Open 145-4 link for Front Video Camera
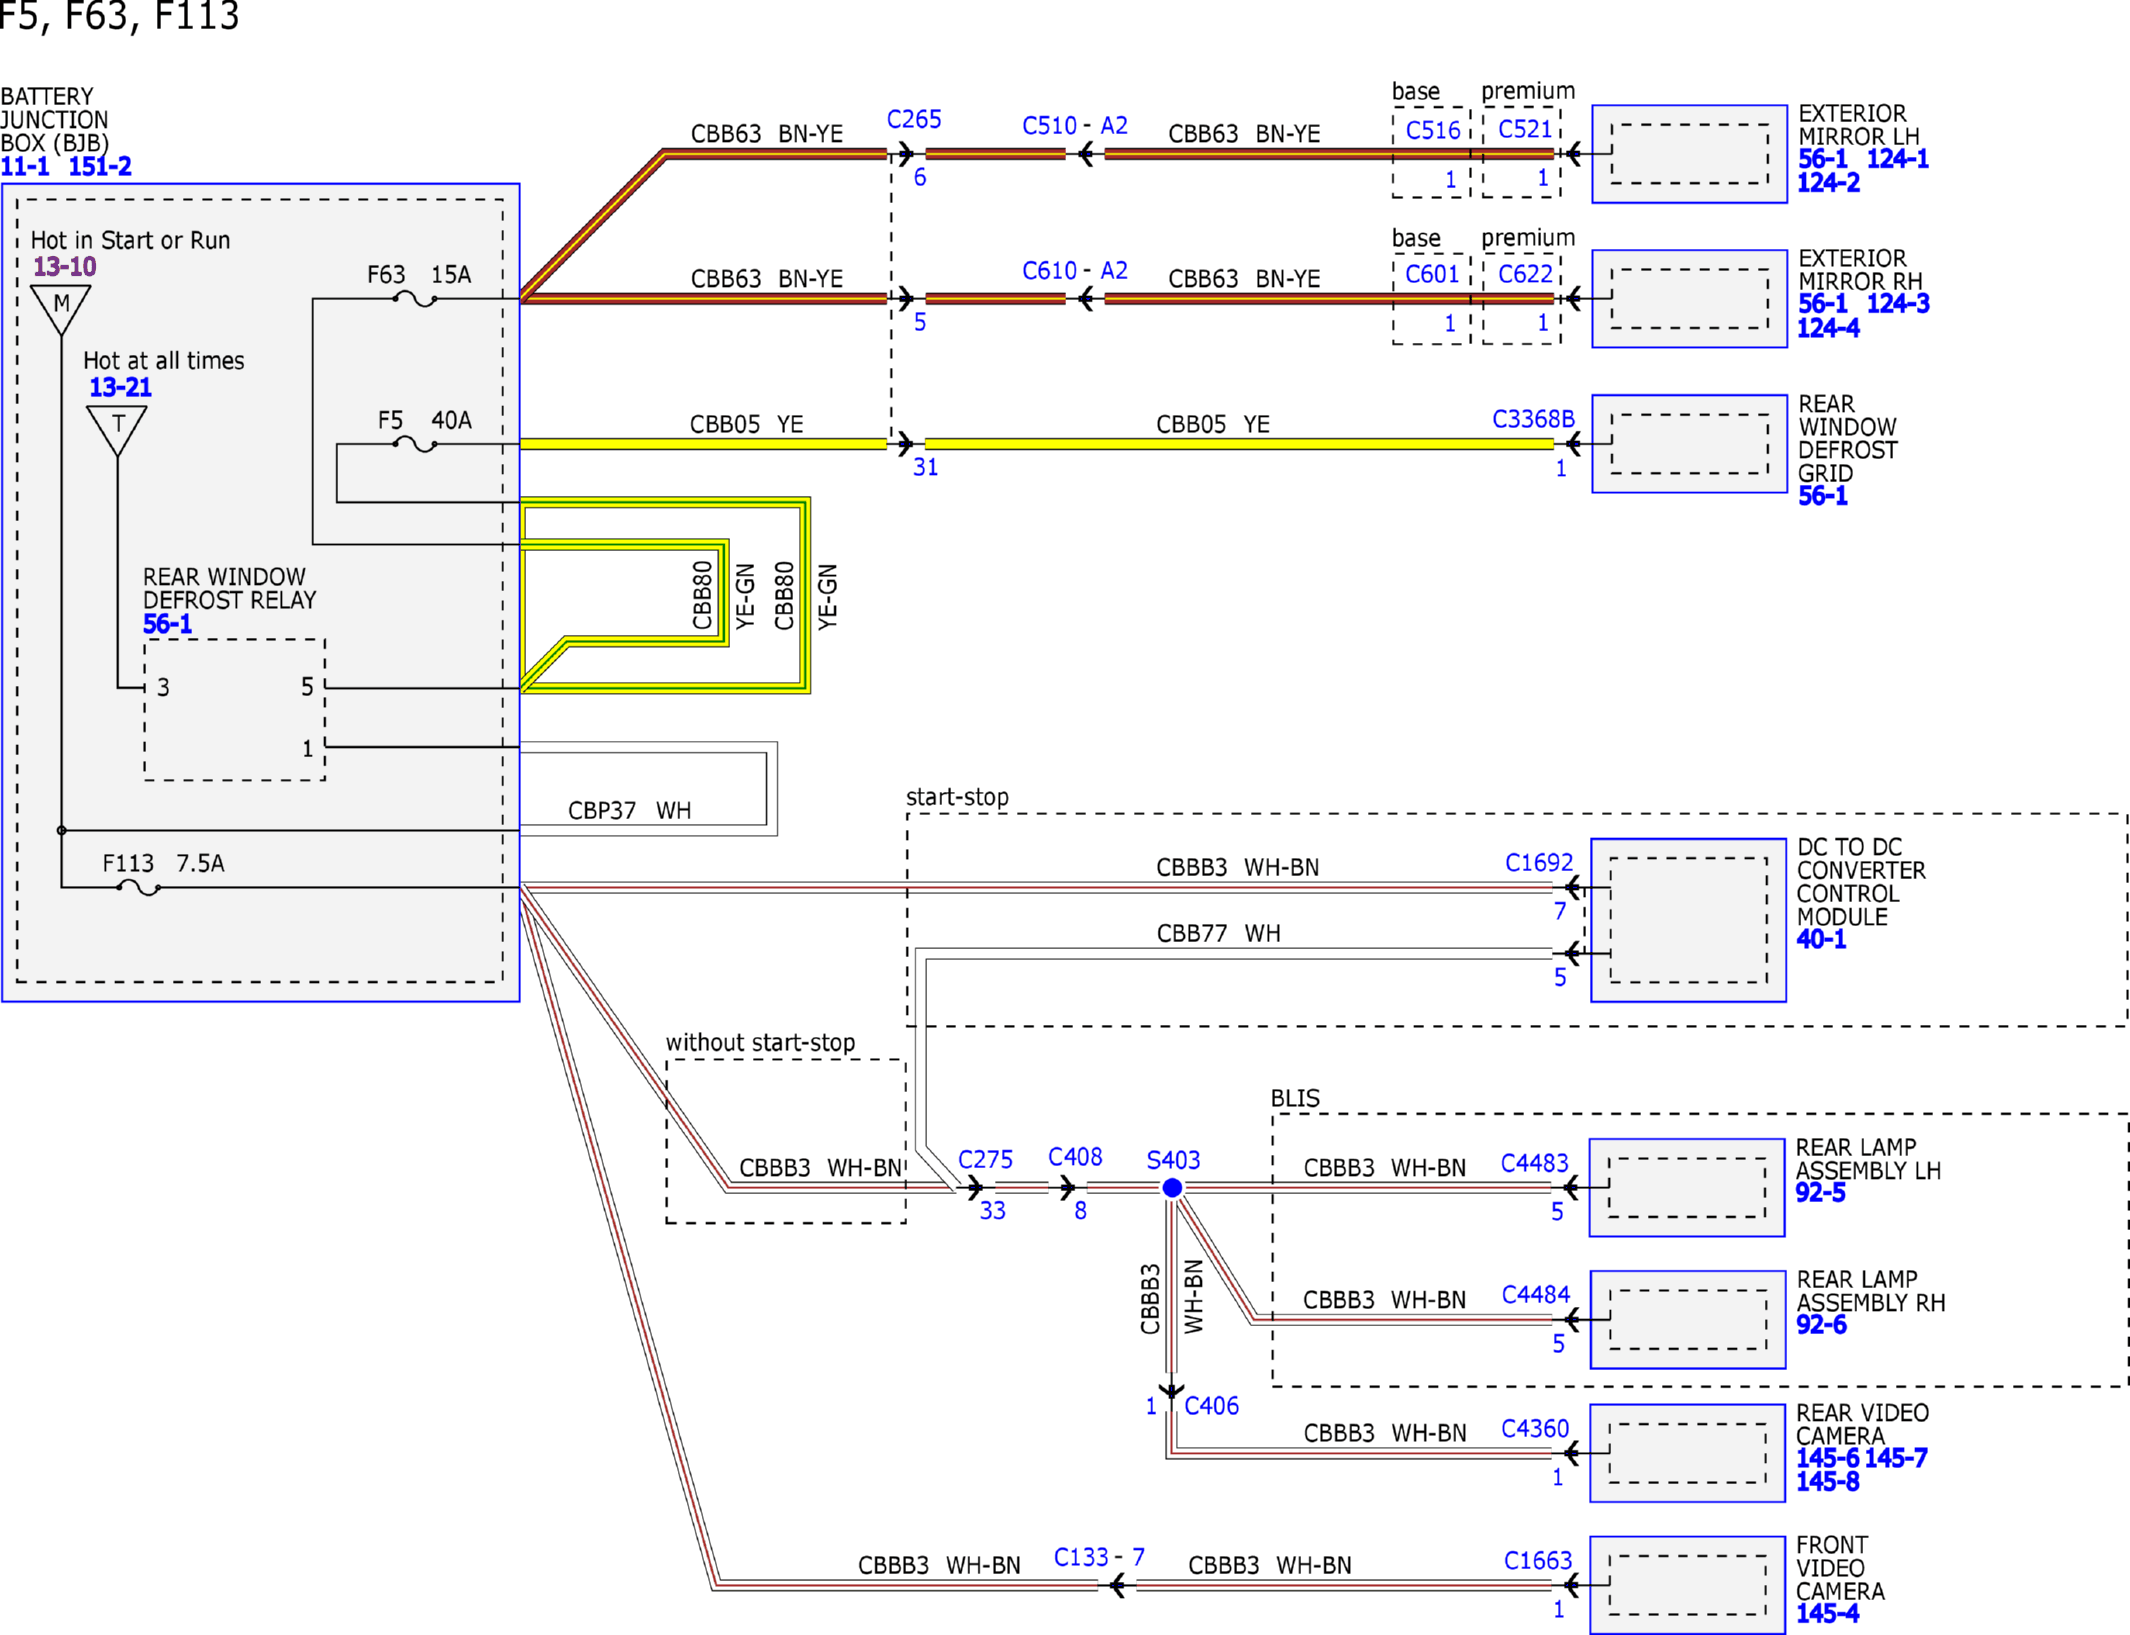This screenshot has width=2130, height=1635. click(x=1827, y=1613)
